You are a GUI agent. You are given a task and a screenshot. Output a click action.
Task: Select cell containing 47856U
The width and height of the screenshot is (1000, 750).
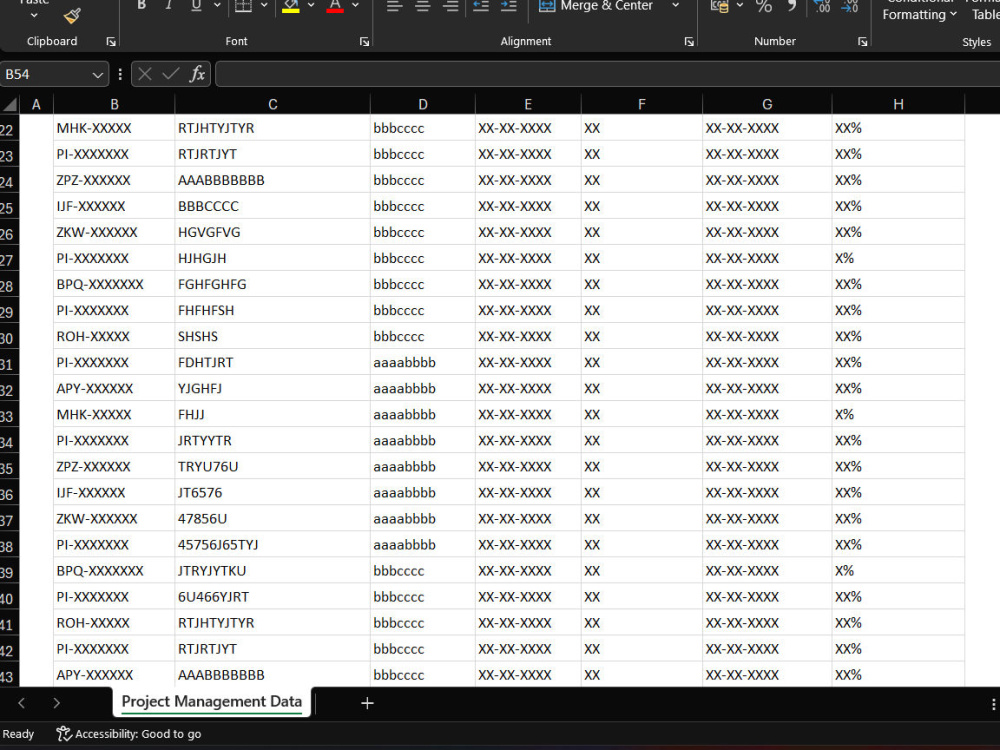[272, 518]
